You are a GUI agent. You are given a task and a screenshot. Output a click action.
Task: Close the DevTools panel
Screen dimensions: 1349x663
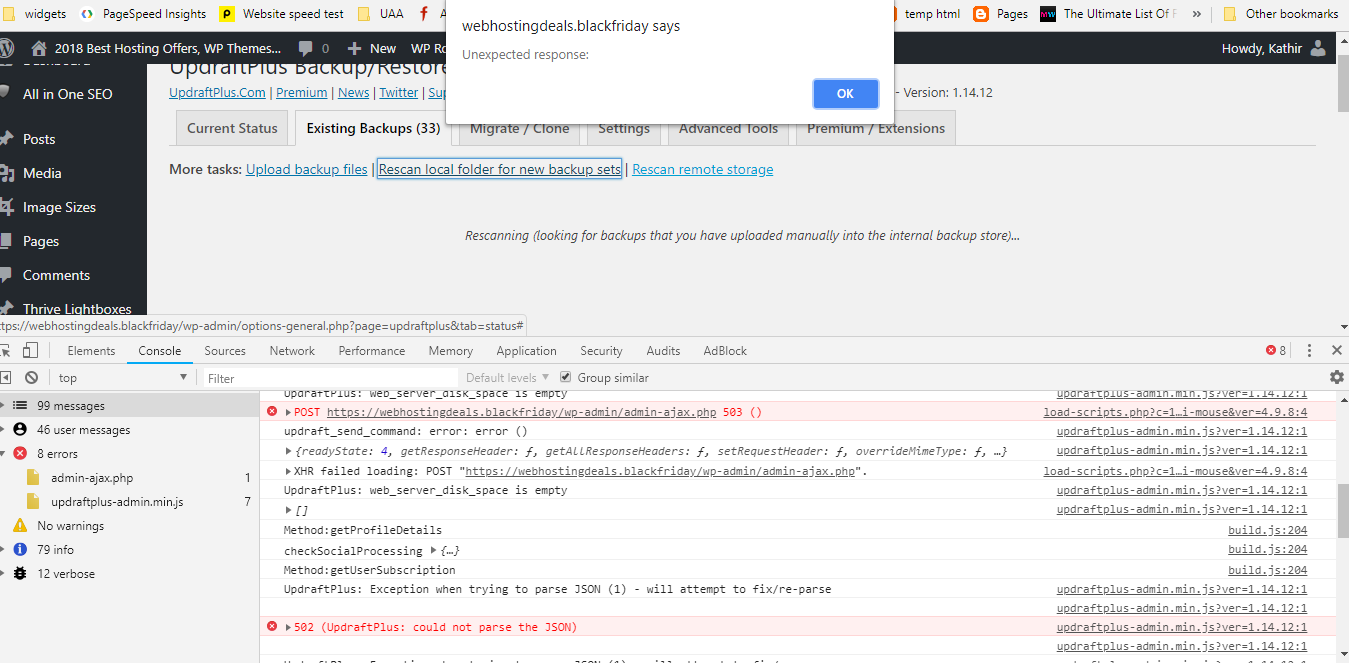click(1336, 350)
